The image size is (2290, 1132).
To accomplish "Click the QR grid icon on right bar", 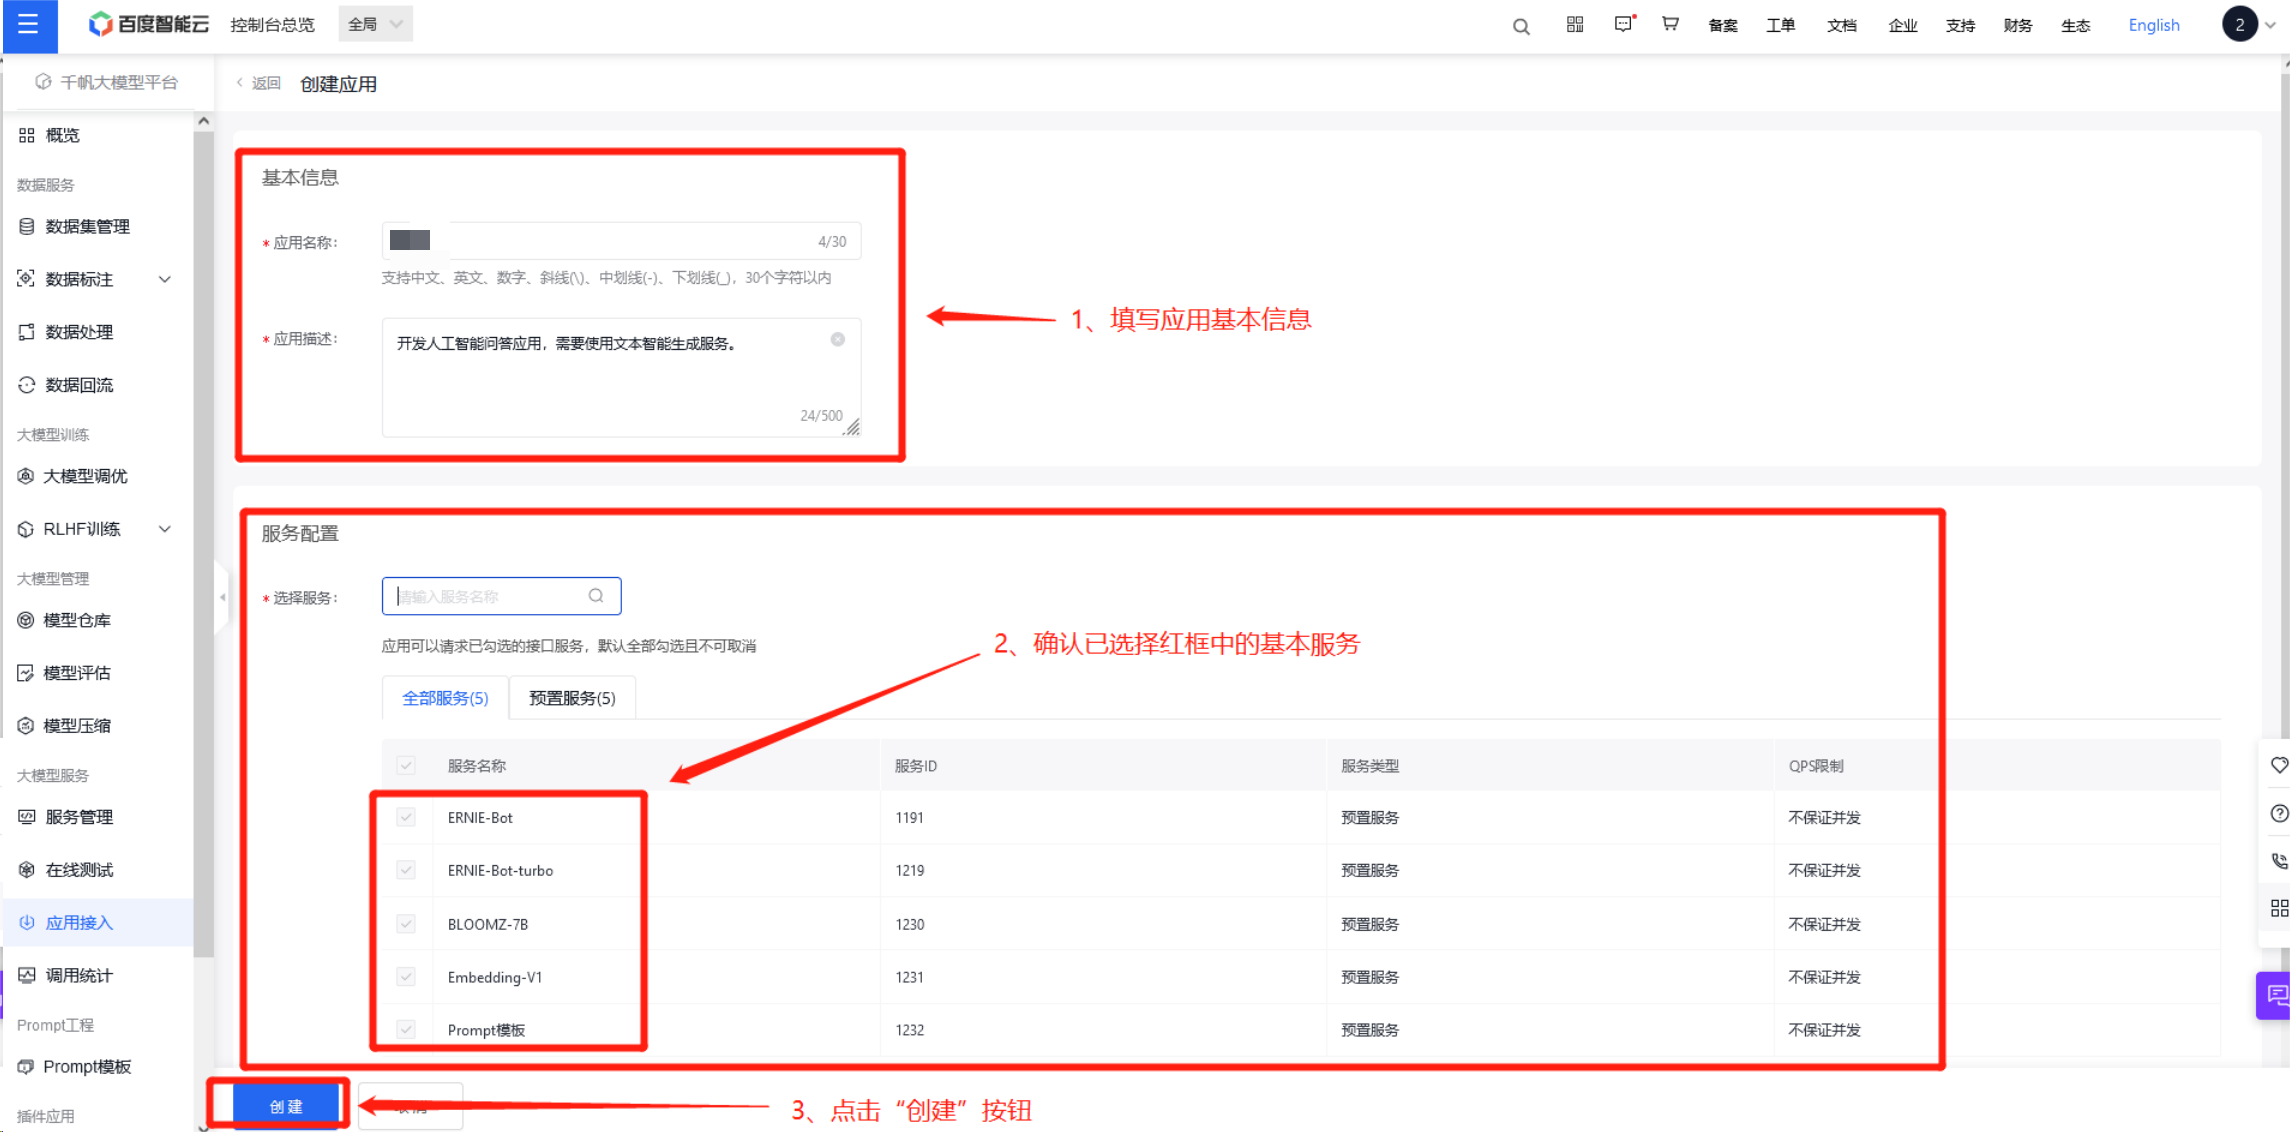I will [2279, 908].
